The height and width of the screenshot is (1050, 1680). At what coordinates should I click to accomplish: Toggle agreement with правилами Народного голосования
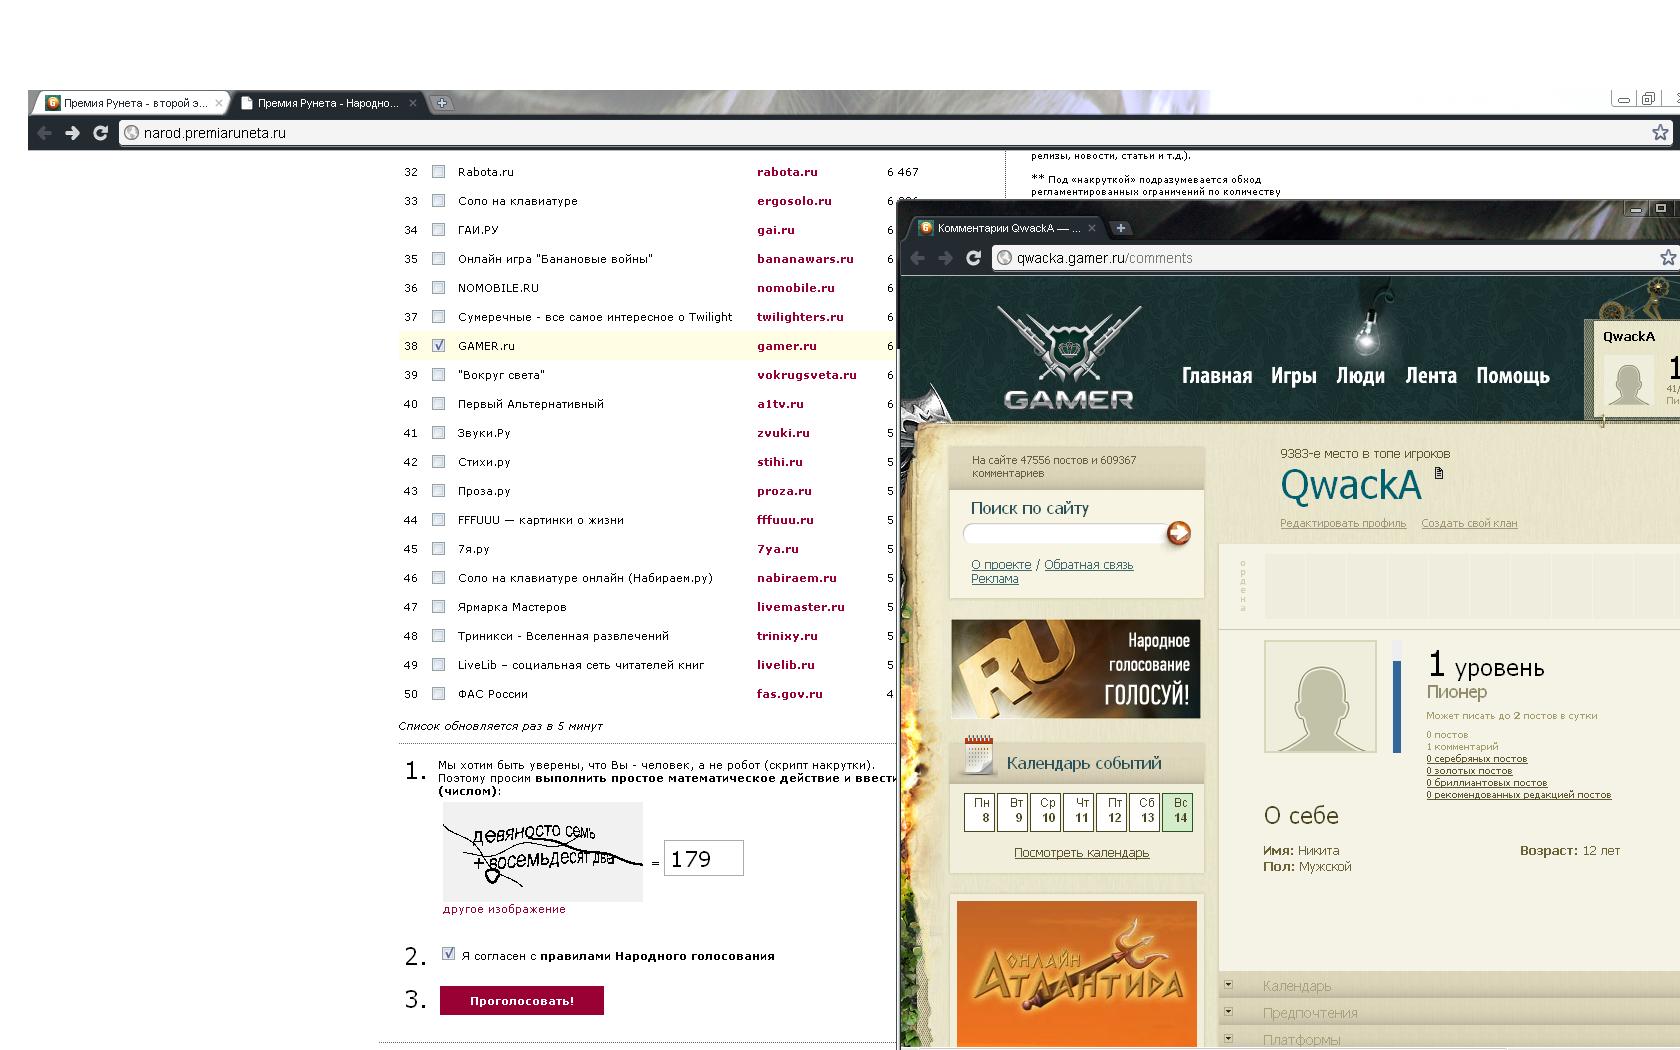tap(448, 954)
